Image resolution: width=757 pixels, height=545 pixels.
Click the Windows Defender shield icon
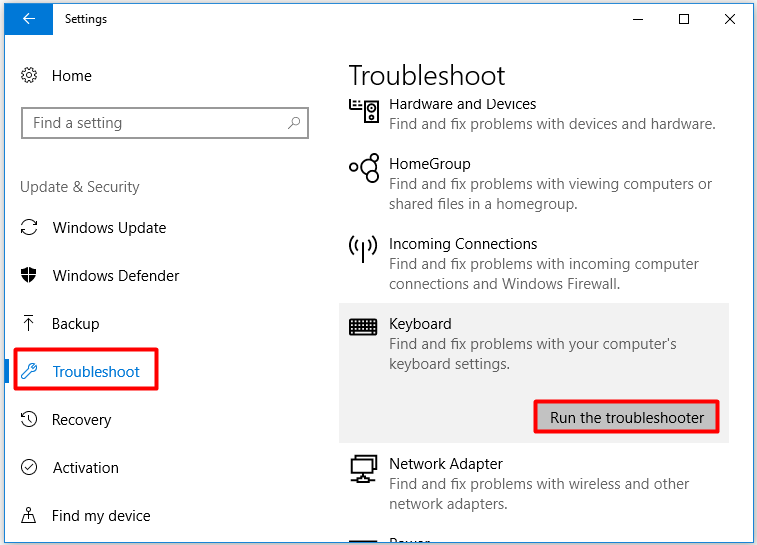29,275
